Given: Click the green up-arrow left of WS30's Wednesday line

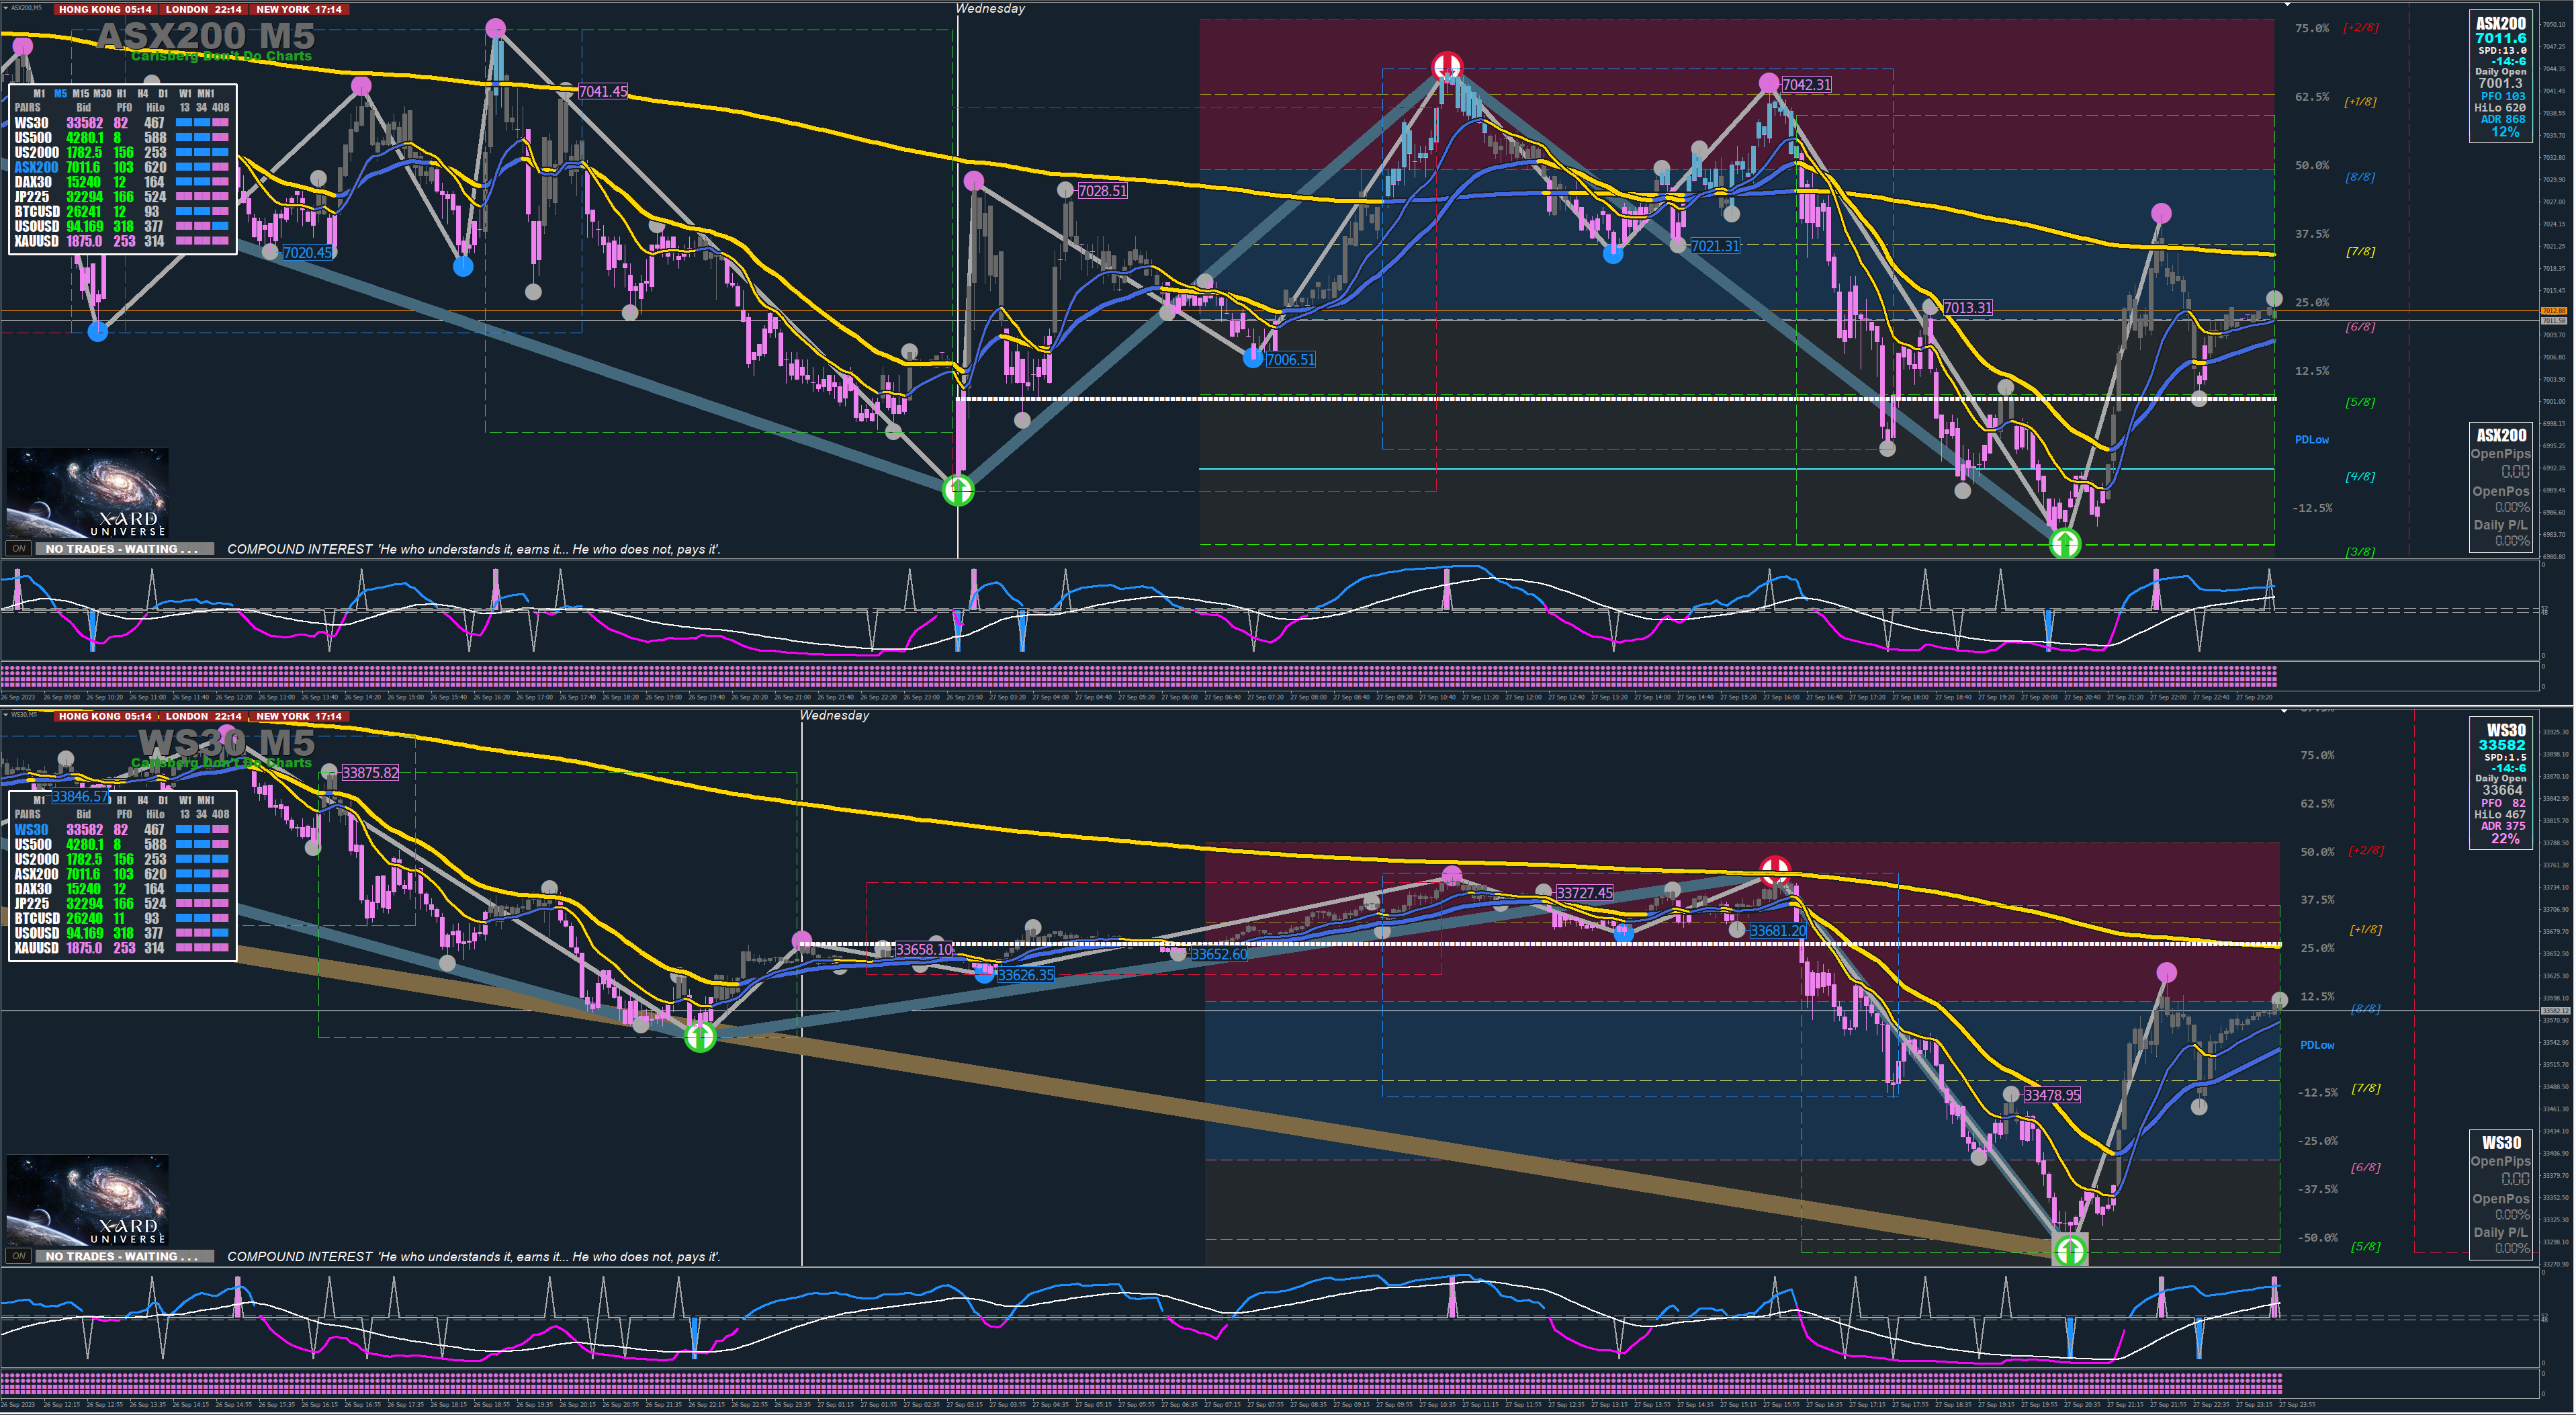Looking at the screenshot, I should click(x=700, y=1037).
